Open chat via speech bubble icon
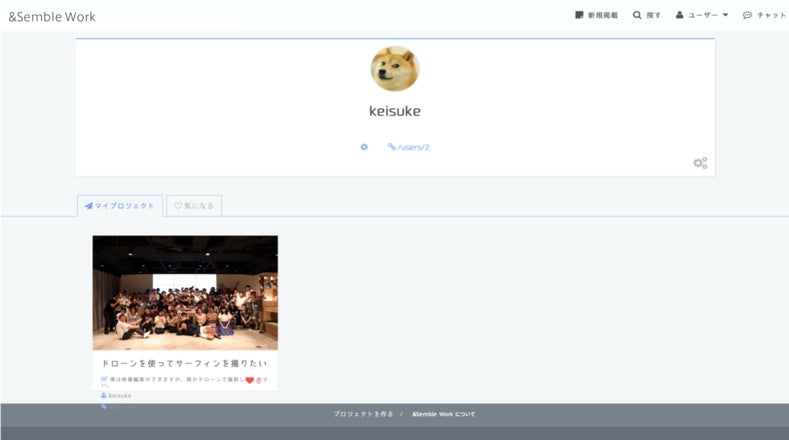Image resolution: width=789 pixels, height=440 pixels. coord(747,16)
